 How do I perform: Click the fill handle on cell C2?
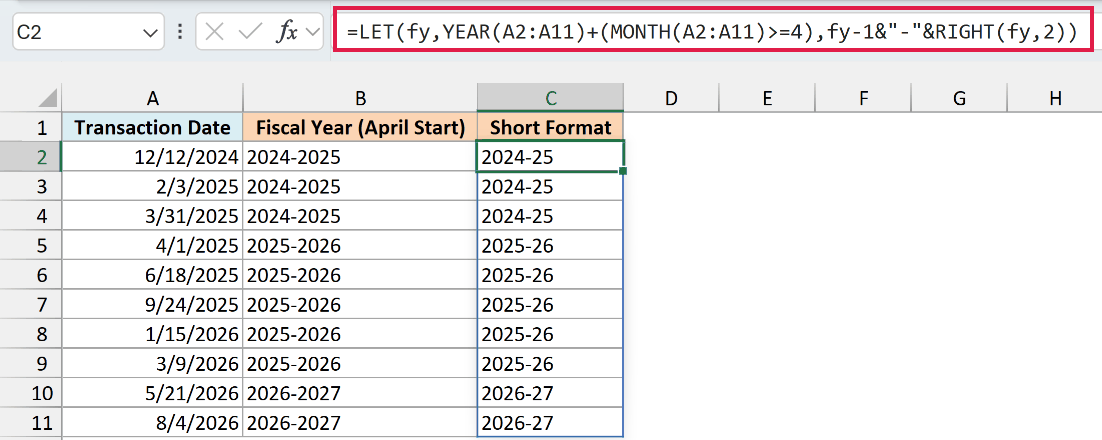[623, 171]
